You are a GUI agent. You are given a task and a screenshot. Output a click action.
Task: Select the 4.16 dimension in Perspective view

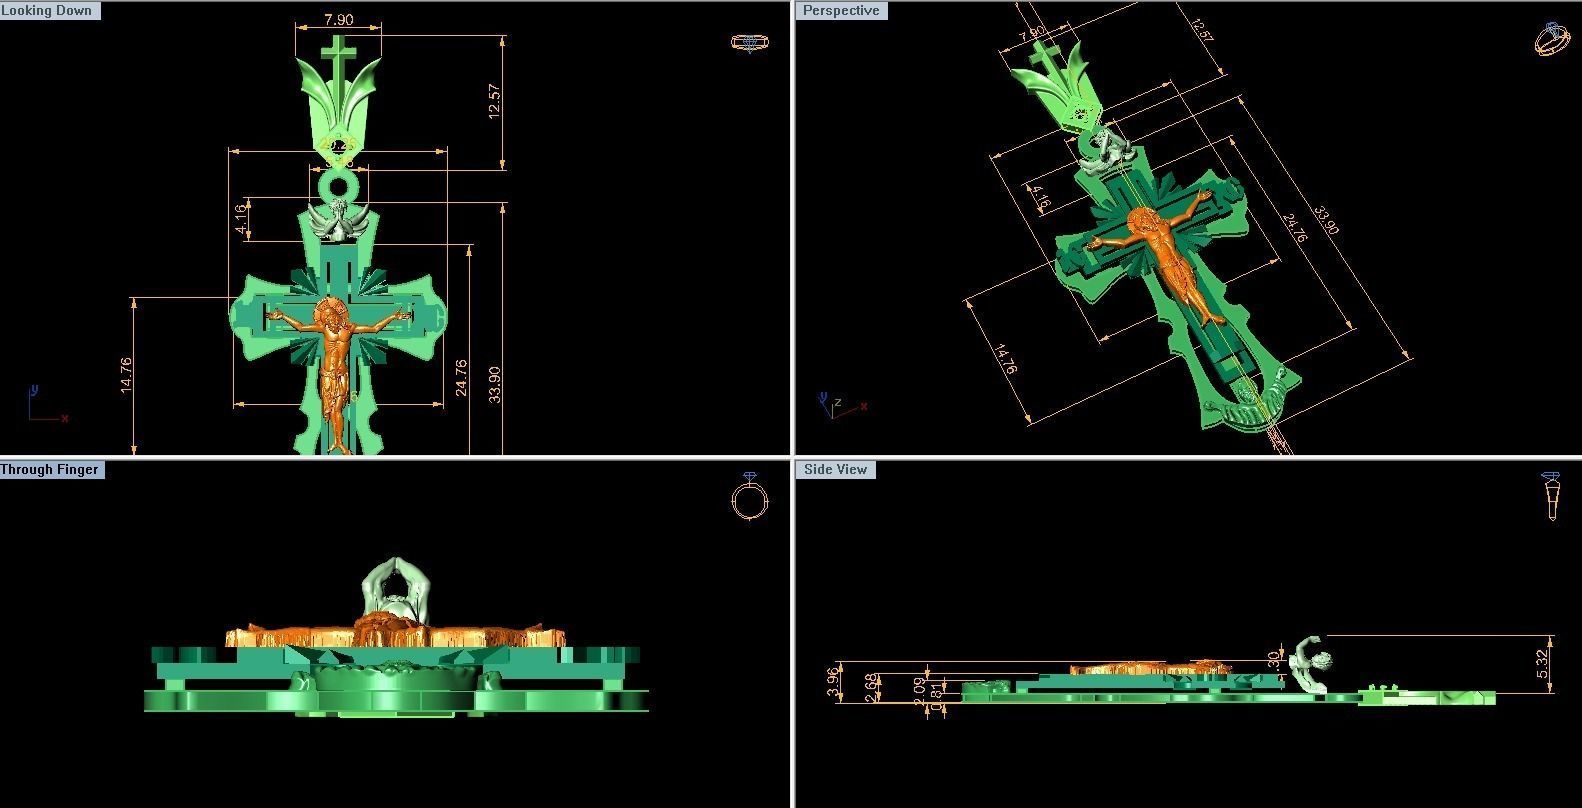pyautogui.click(x=1040, y=197)
